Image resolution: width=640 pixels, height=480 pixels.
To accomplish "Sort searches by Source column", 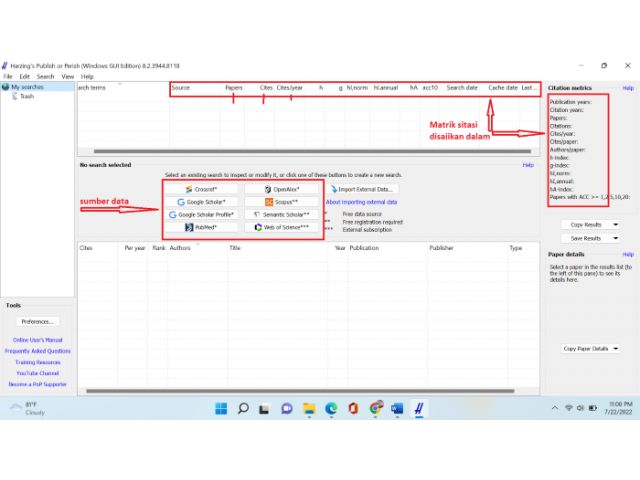I will point(180,88).
